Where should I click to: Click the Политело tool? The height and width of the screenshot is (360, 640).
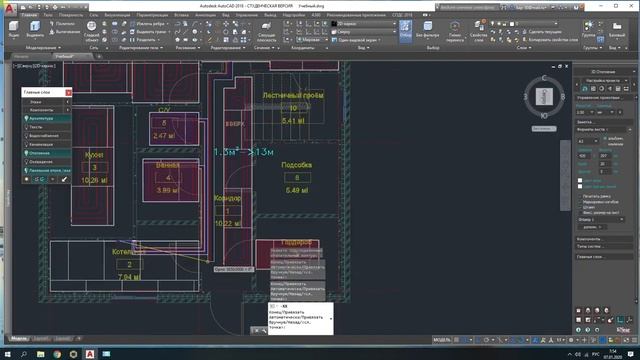point(62,24)
